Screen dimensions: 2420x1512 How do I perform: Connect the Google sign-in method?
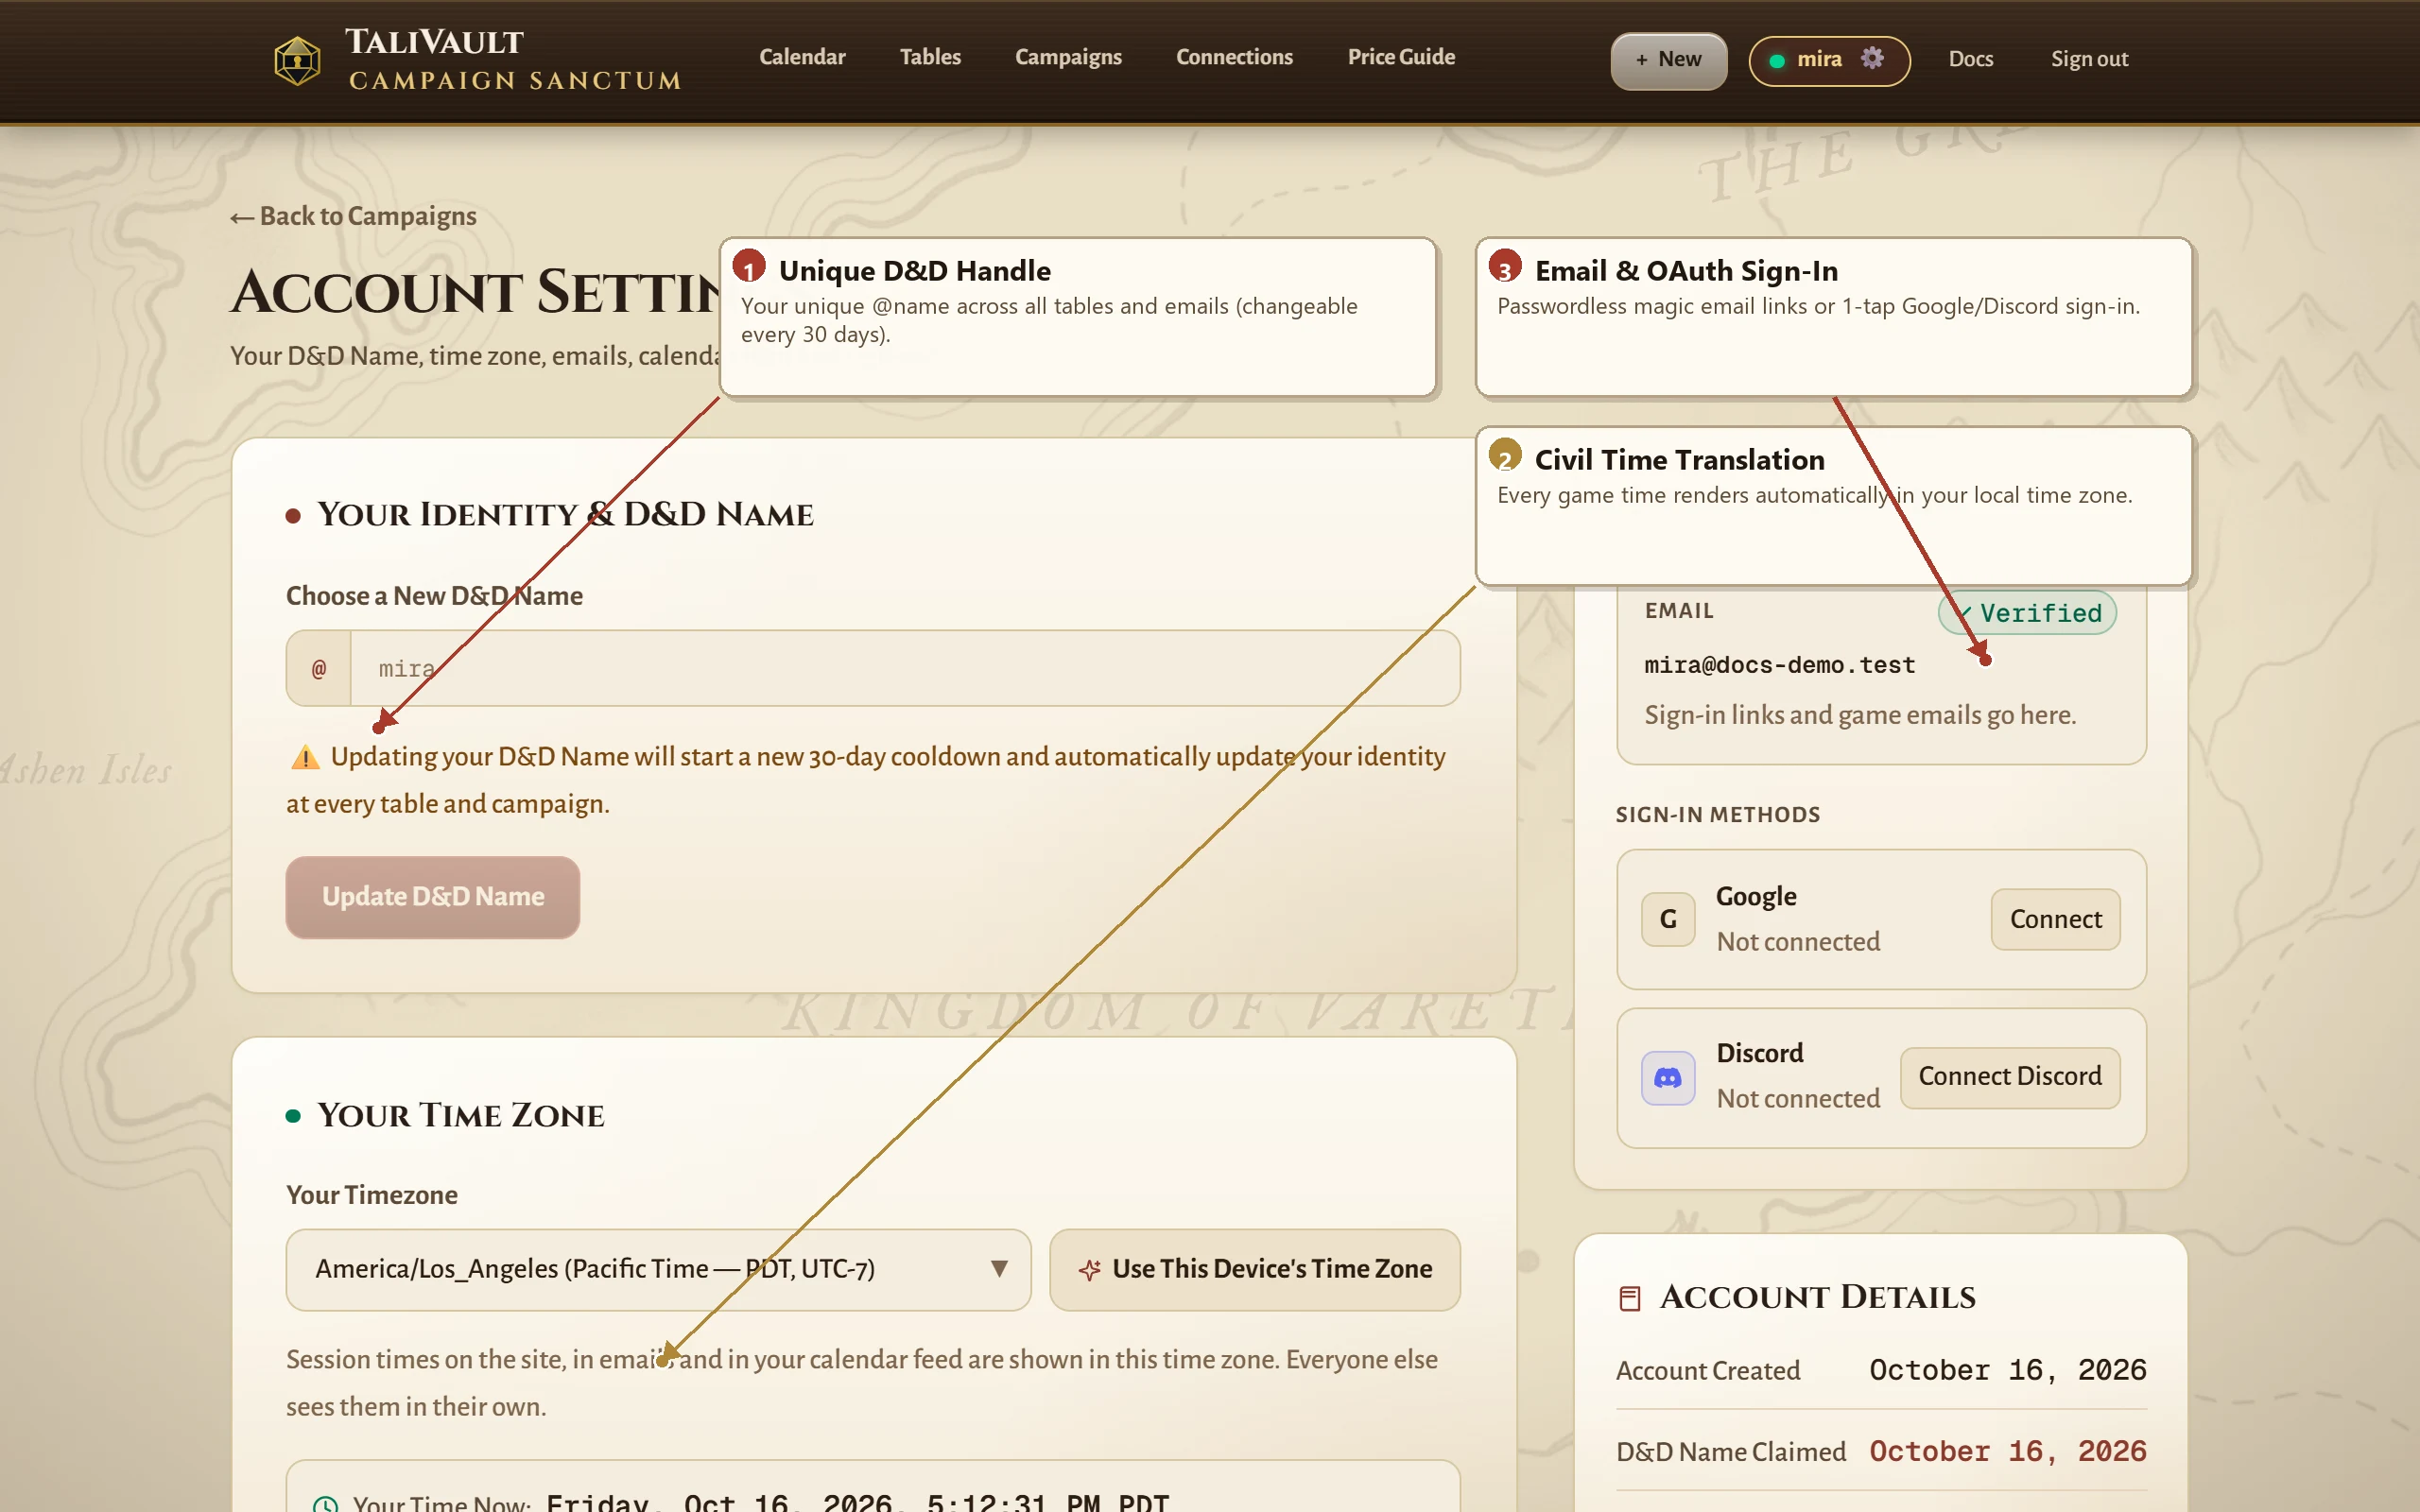tap(2055, 919)
